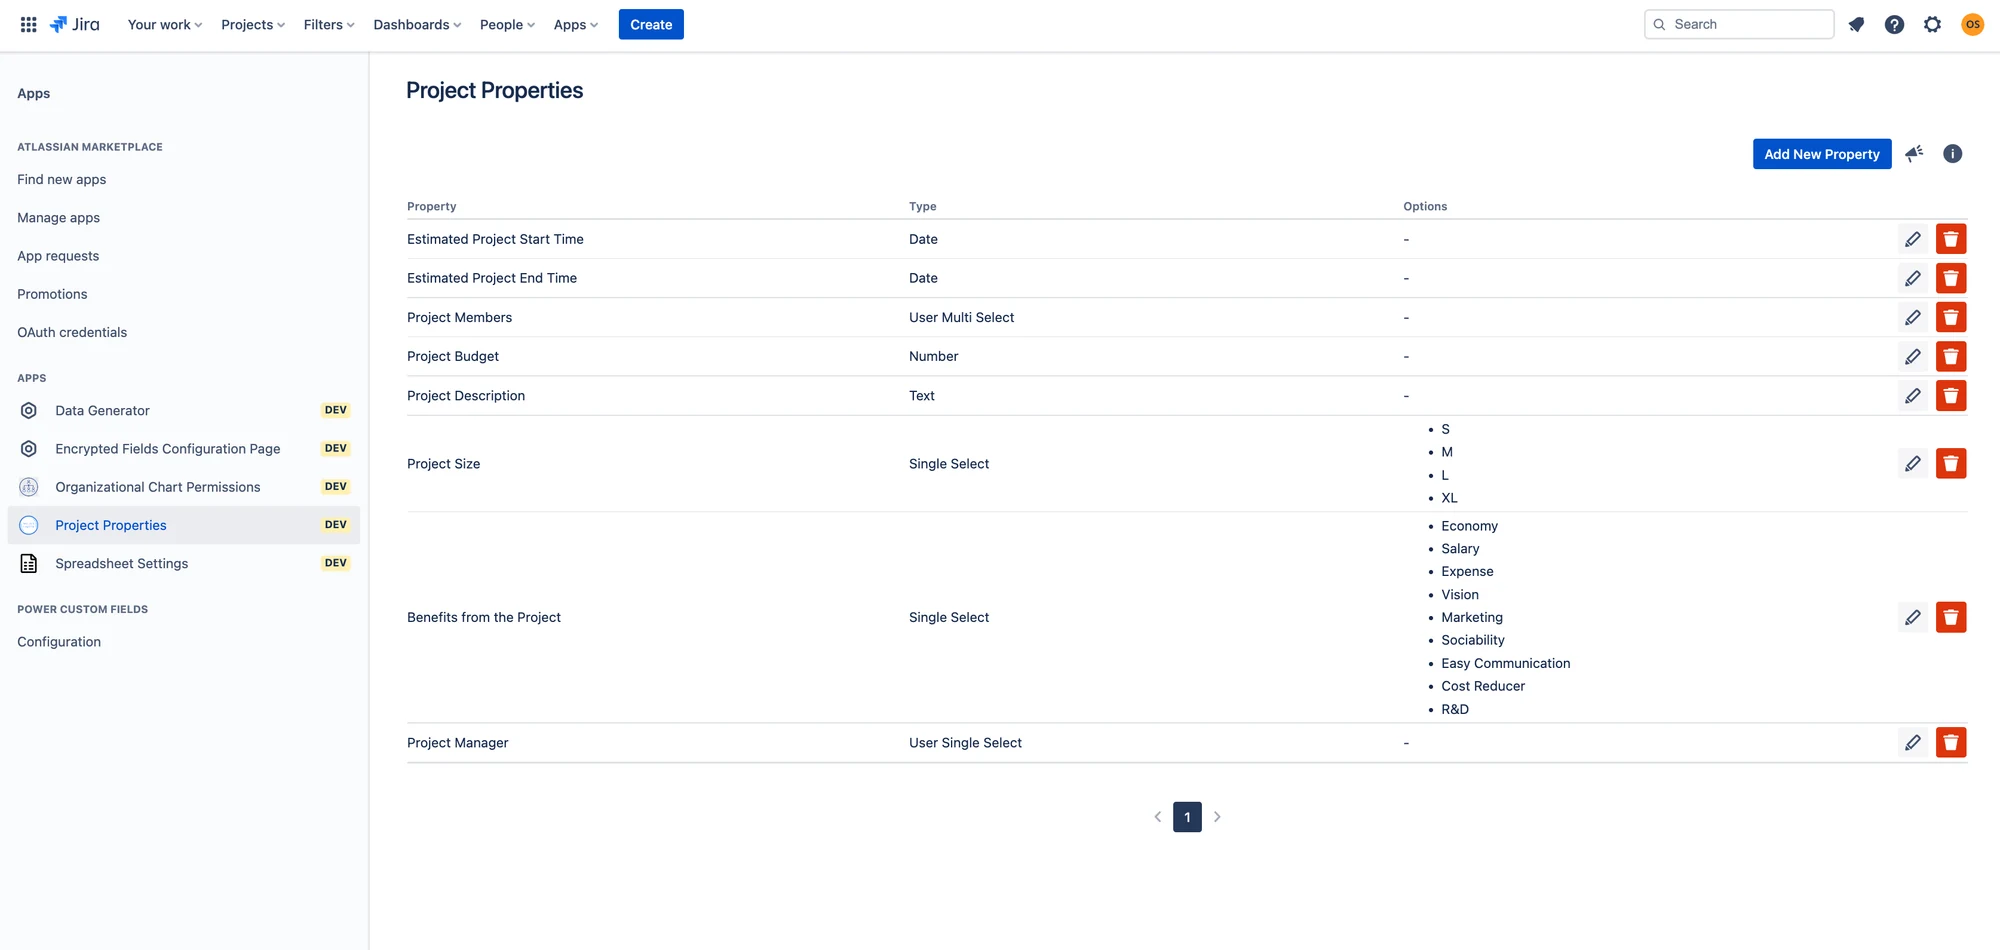2000x950 pixels.
Task: Edit the Project Manager property
Action: pyautogui.click(x=1913, y=742)
